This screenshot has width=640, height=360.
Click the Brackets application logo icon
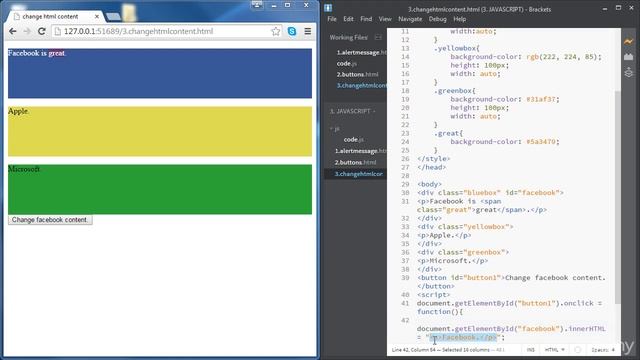coord(328,8)
